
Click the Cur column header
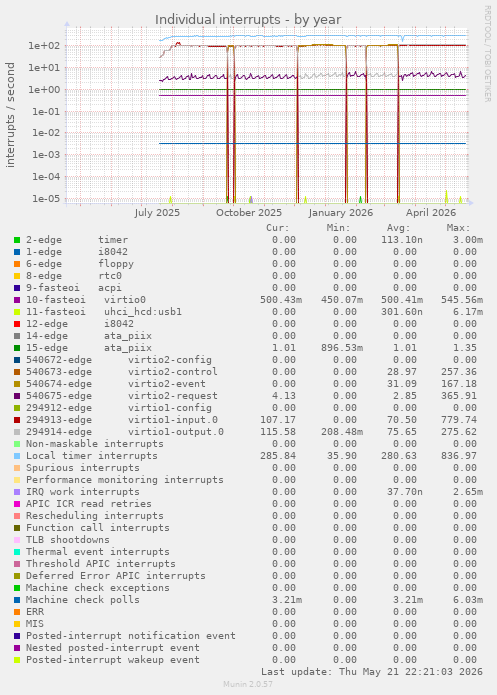[x=278, y=228]
